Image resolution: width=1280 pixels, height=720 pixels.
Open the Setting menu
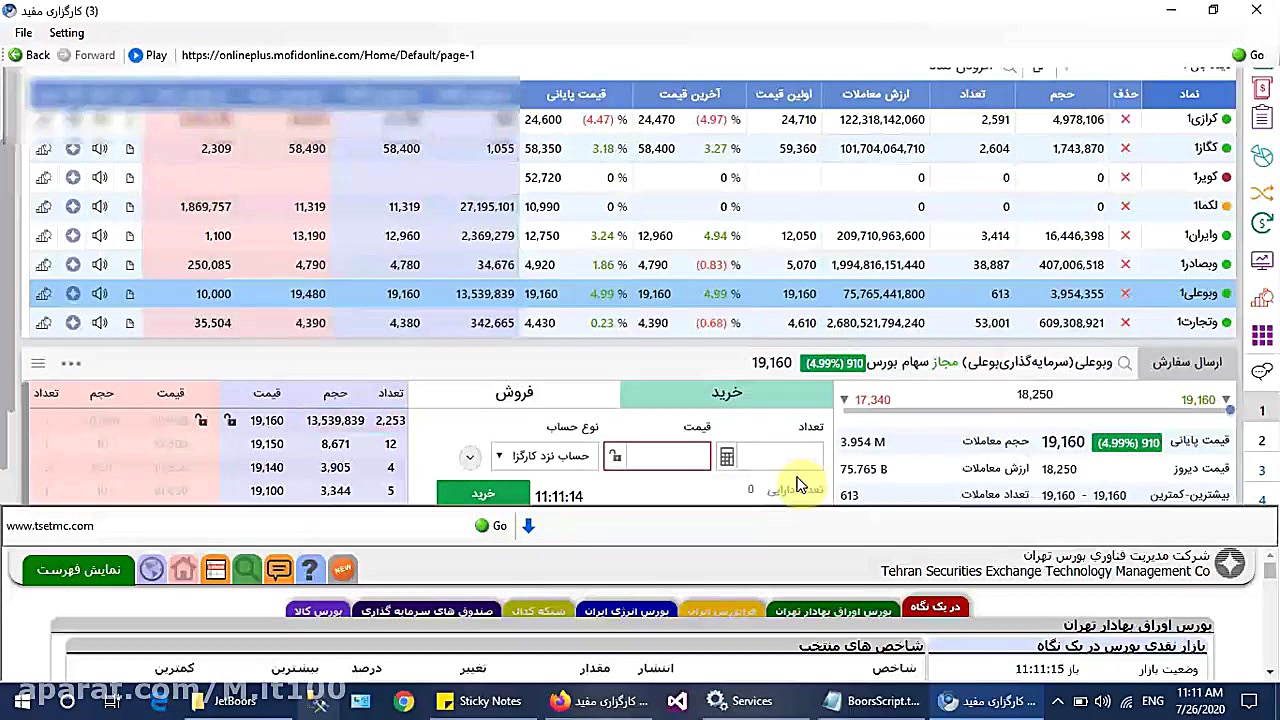pyautogui.click(x=66, y=33)
